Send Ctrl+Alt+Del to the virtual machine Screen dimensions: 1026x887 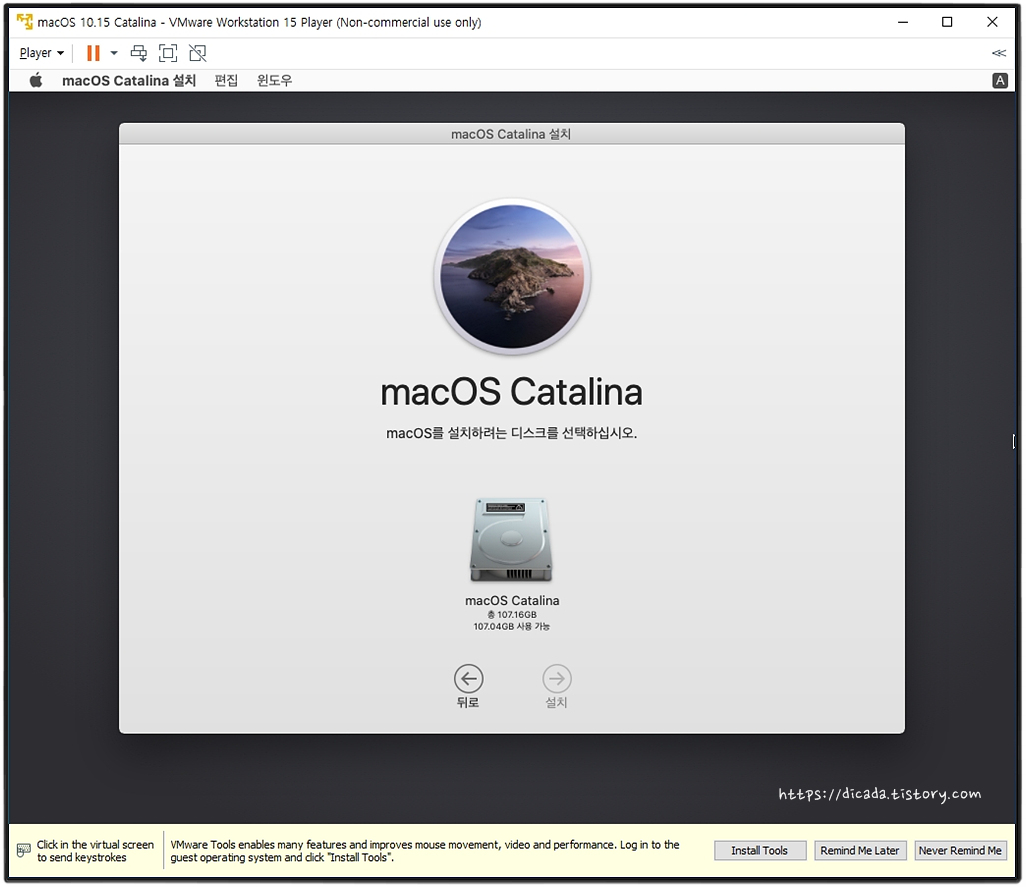[139, 53]
